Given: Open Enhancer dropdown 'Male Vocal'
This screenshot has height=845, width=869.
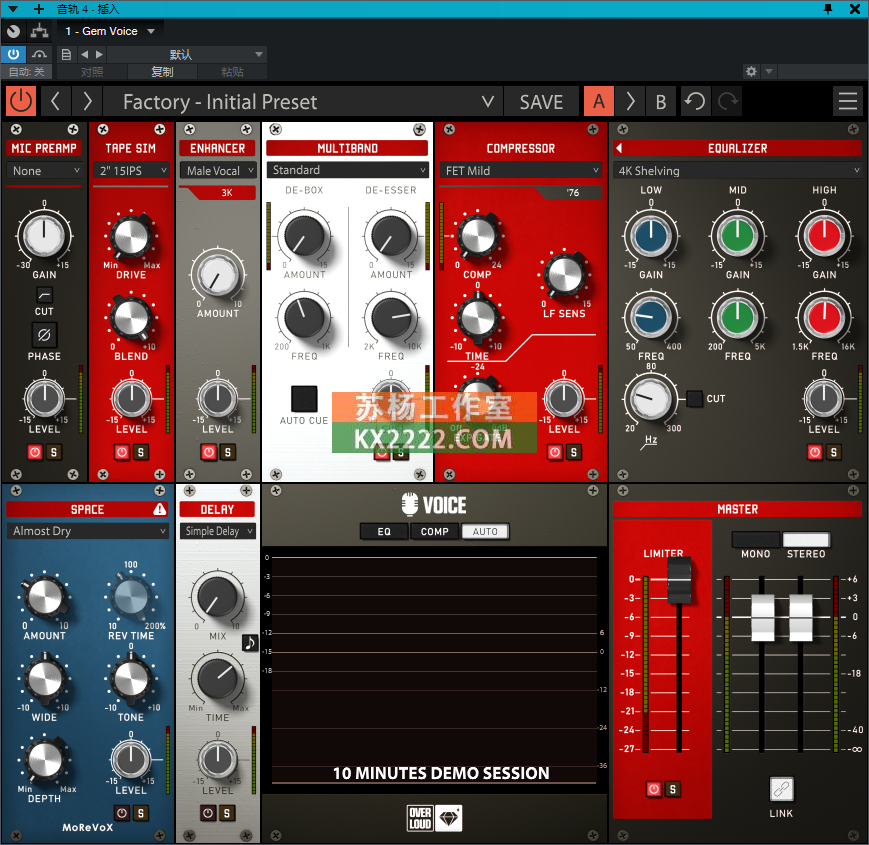Looking at the screenshot, I should [218, 171].
